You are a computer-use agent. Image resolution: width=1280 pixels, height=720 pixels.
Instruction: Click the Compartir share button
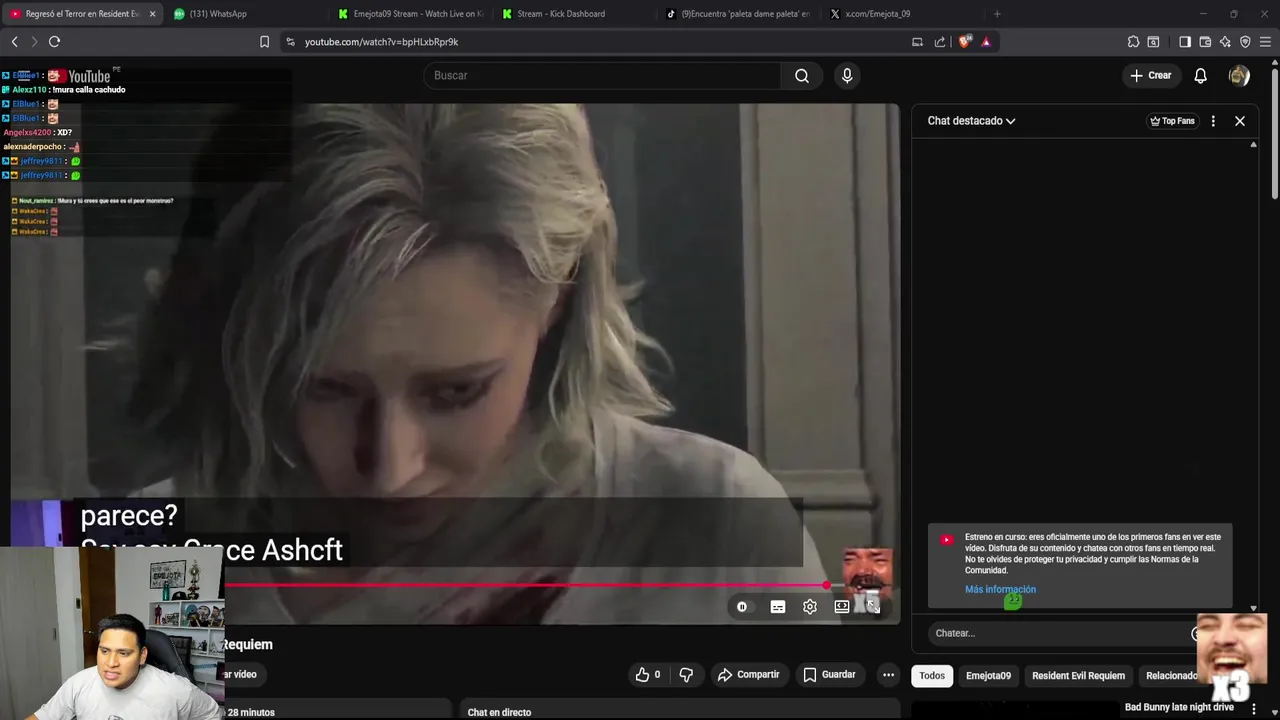click(748, 675)
